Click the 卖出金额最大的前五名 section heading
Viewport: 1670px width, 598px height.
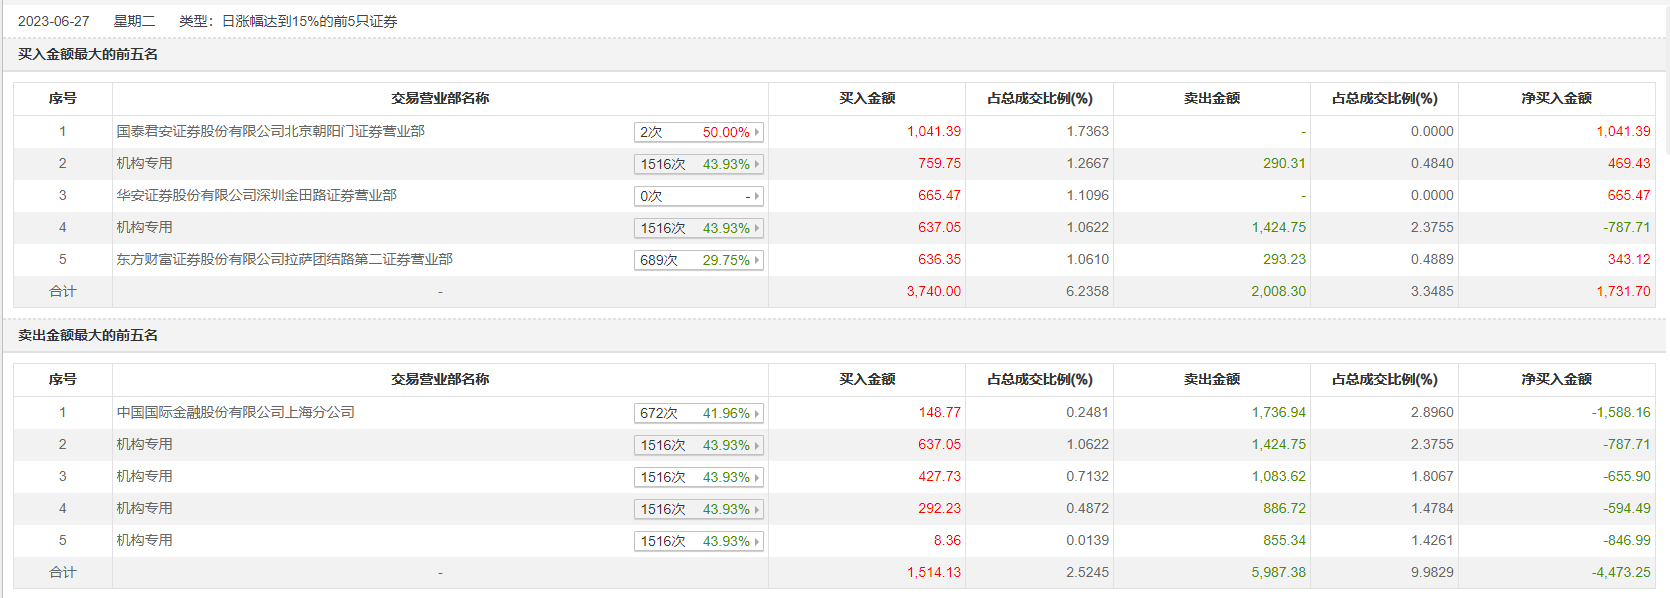[x=88, y=335]
